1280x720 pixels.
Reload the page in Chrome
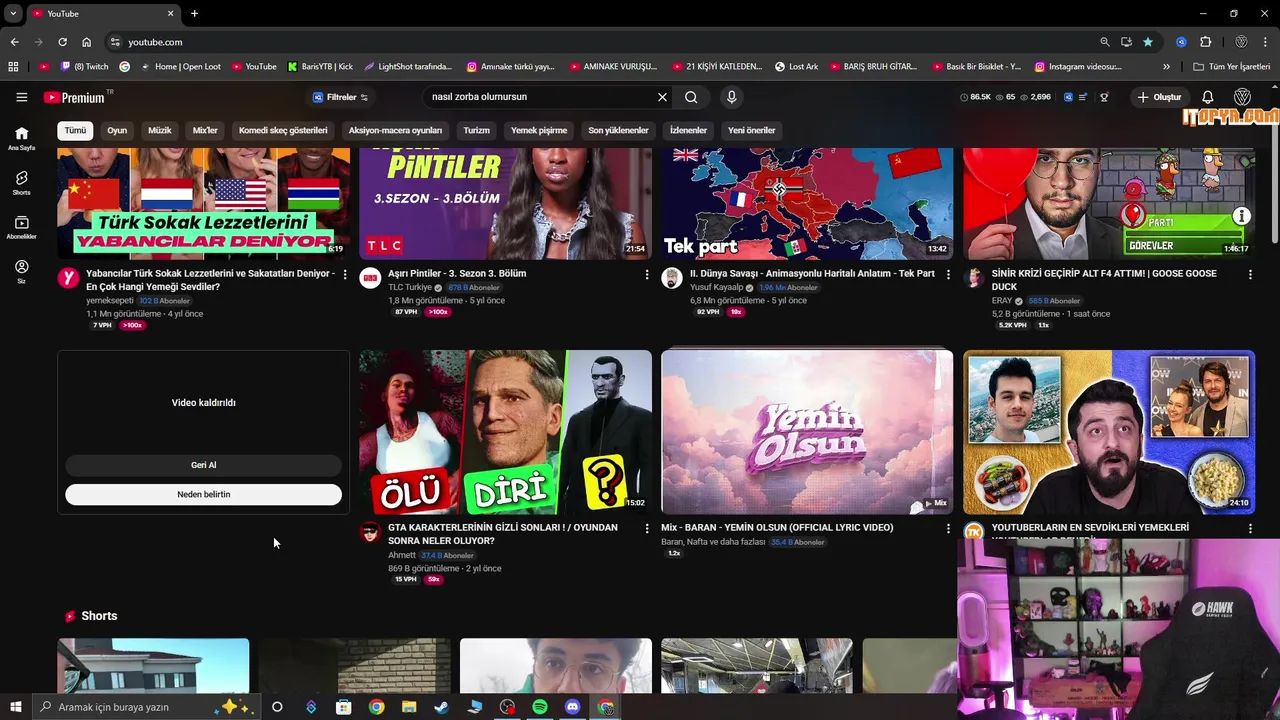click(62, 42)
